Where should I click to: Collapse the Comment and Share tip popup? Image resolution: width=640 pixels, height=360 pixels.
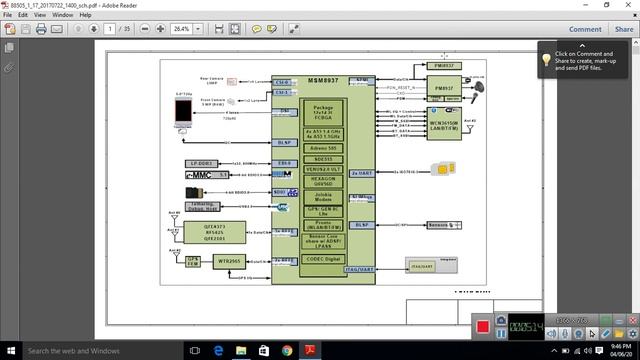[x=582, y=45]
